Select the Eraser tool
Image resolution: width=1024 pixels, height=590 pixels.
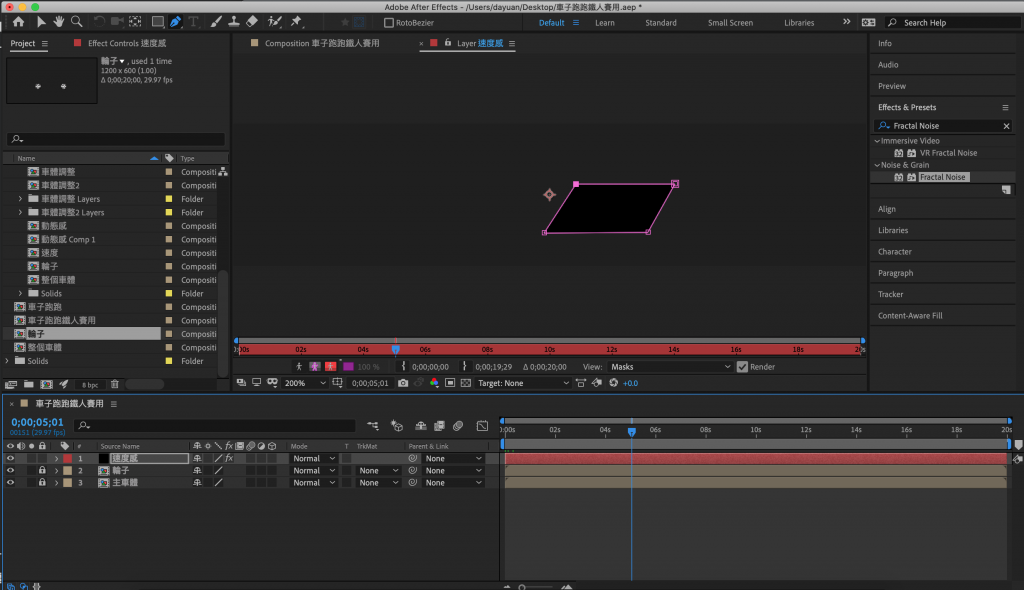252,22
